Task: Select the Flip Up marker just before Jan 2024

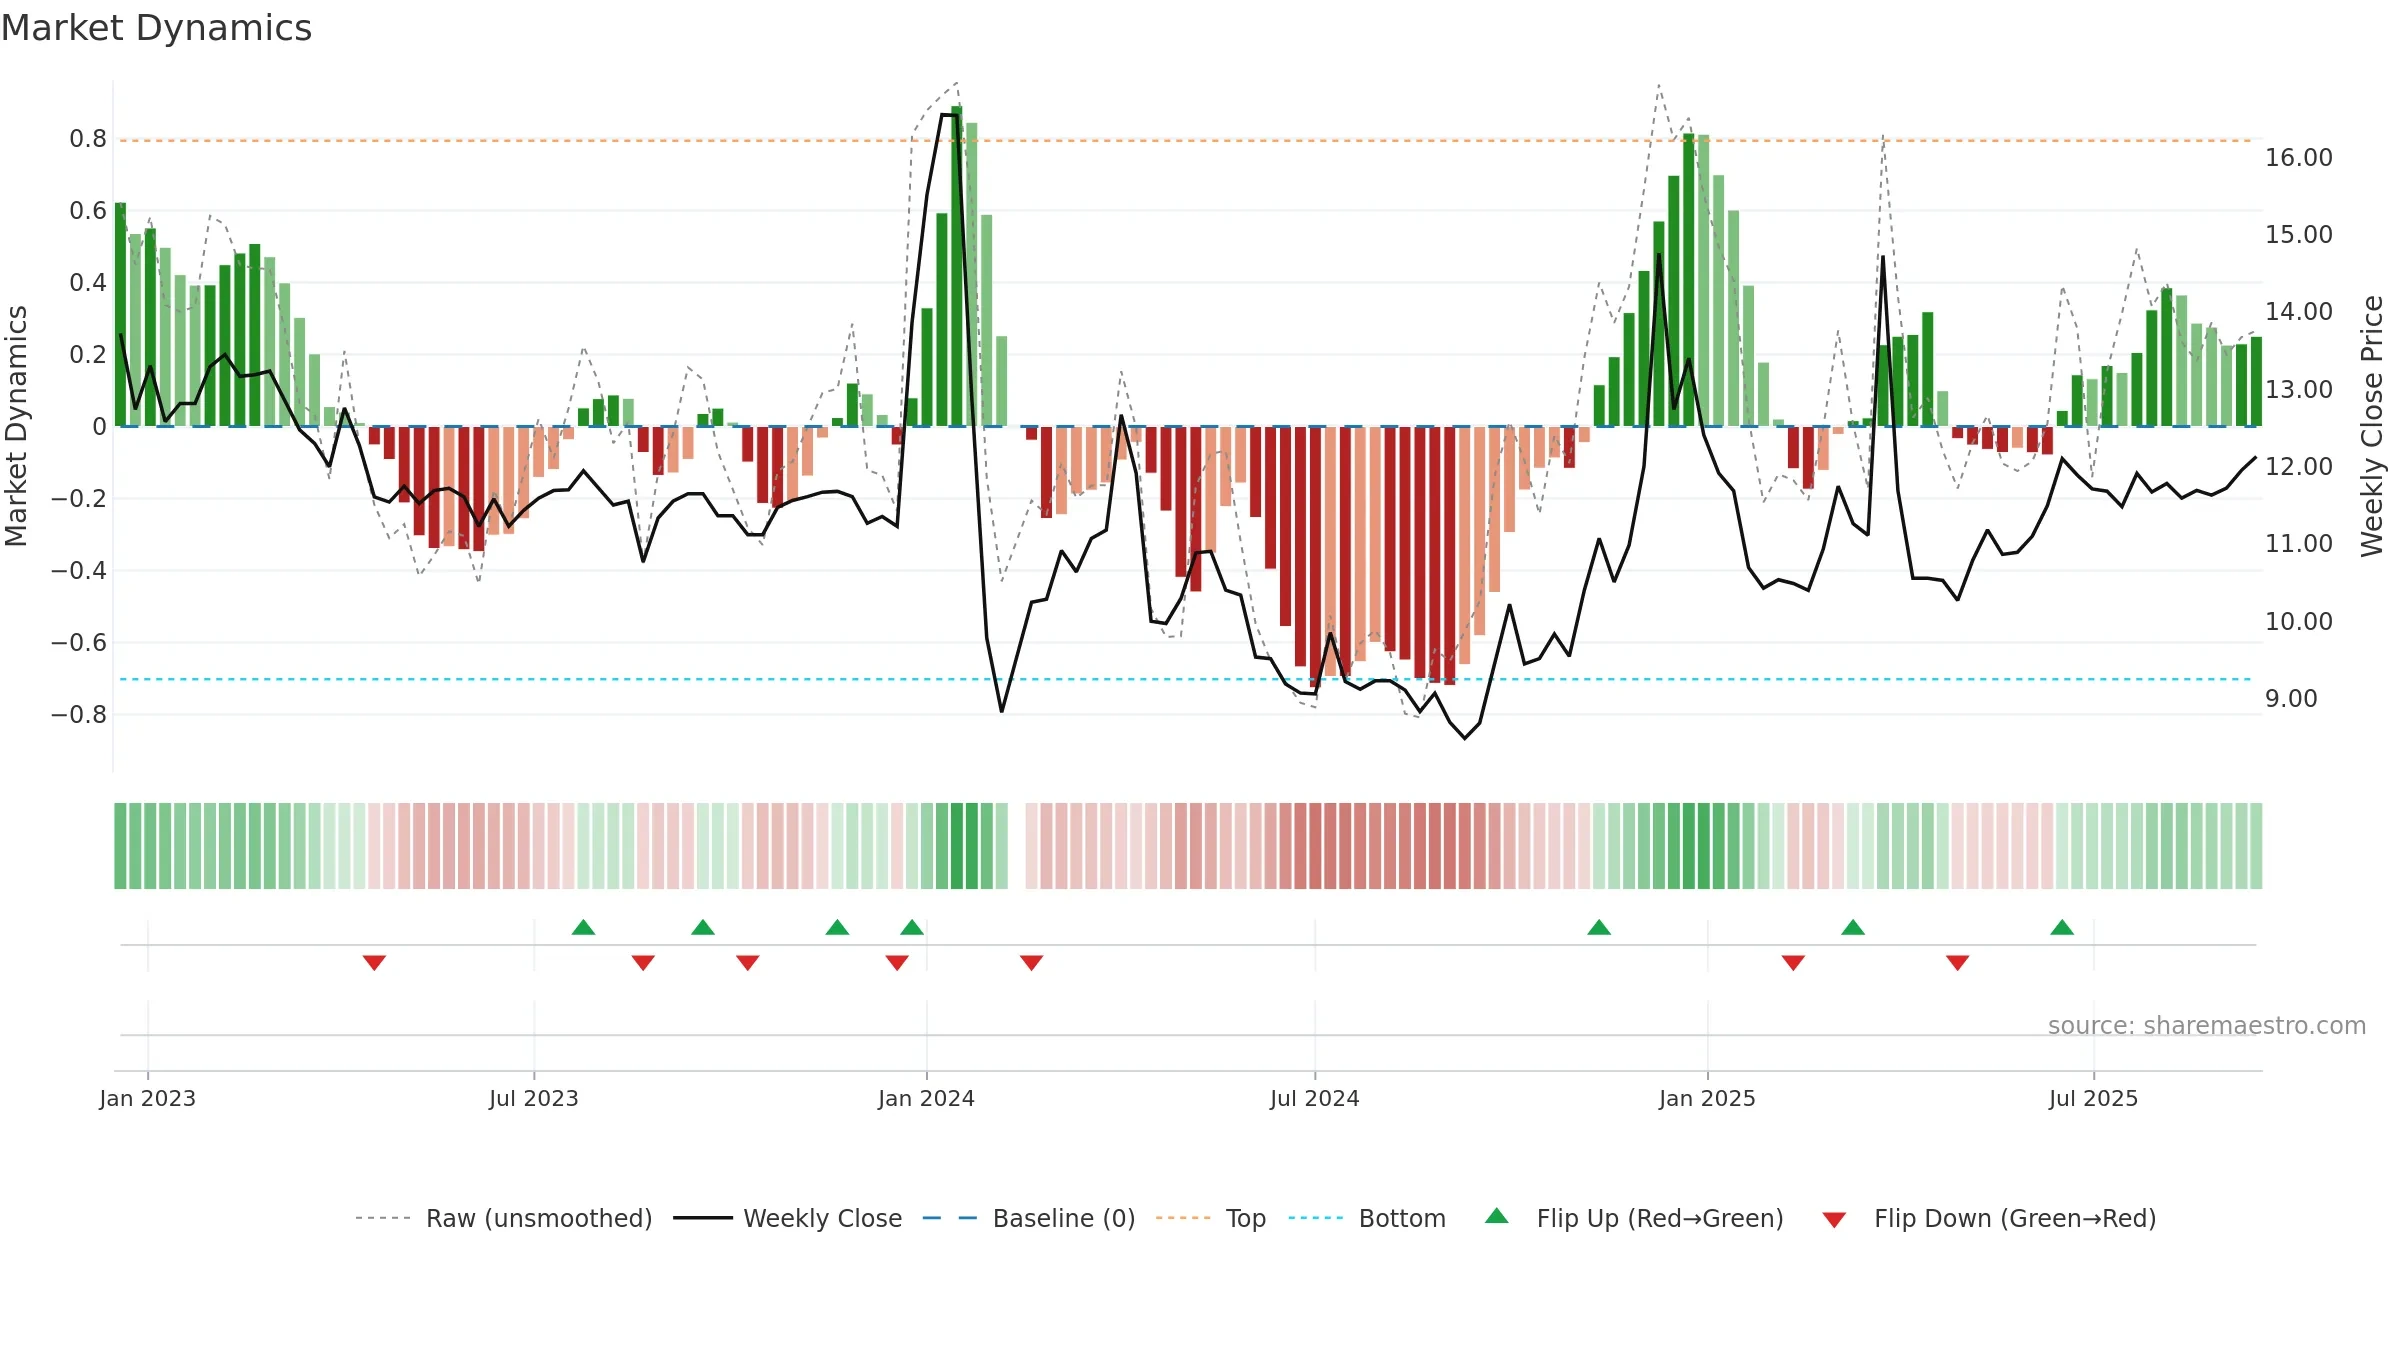Action: [x=912, y=927]
